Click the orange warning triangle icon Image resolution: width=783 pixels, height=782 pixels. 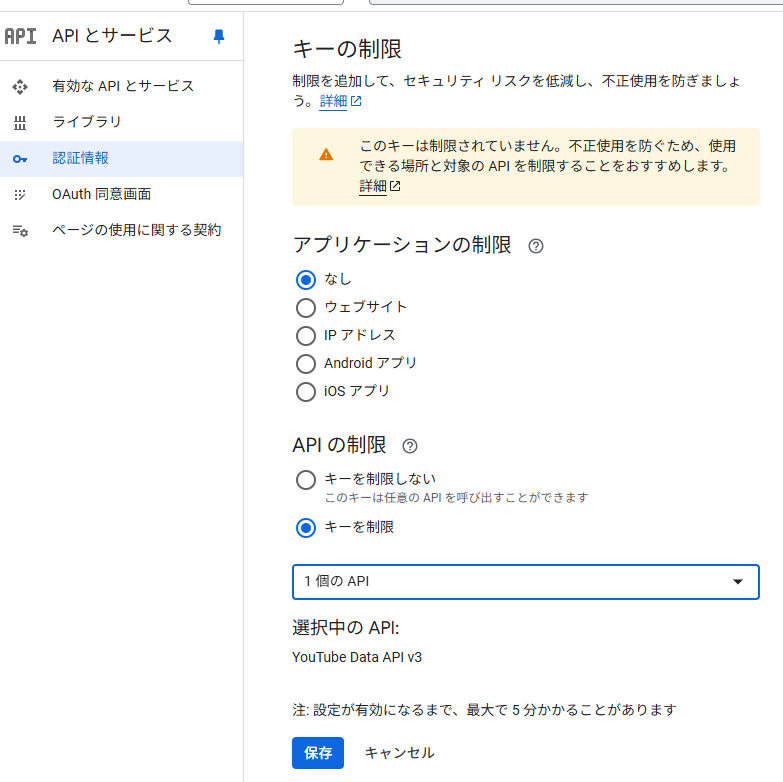pyautogui.click(x=326, y=154)
